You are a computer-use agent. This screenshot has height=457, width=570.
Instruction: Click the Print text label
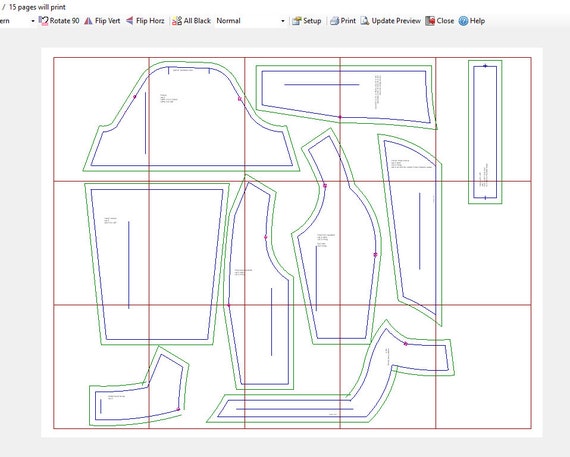(x=348, y=21)
